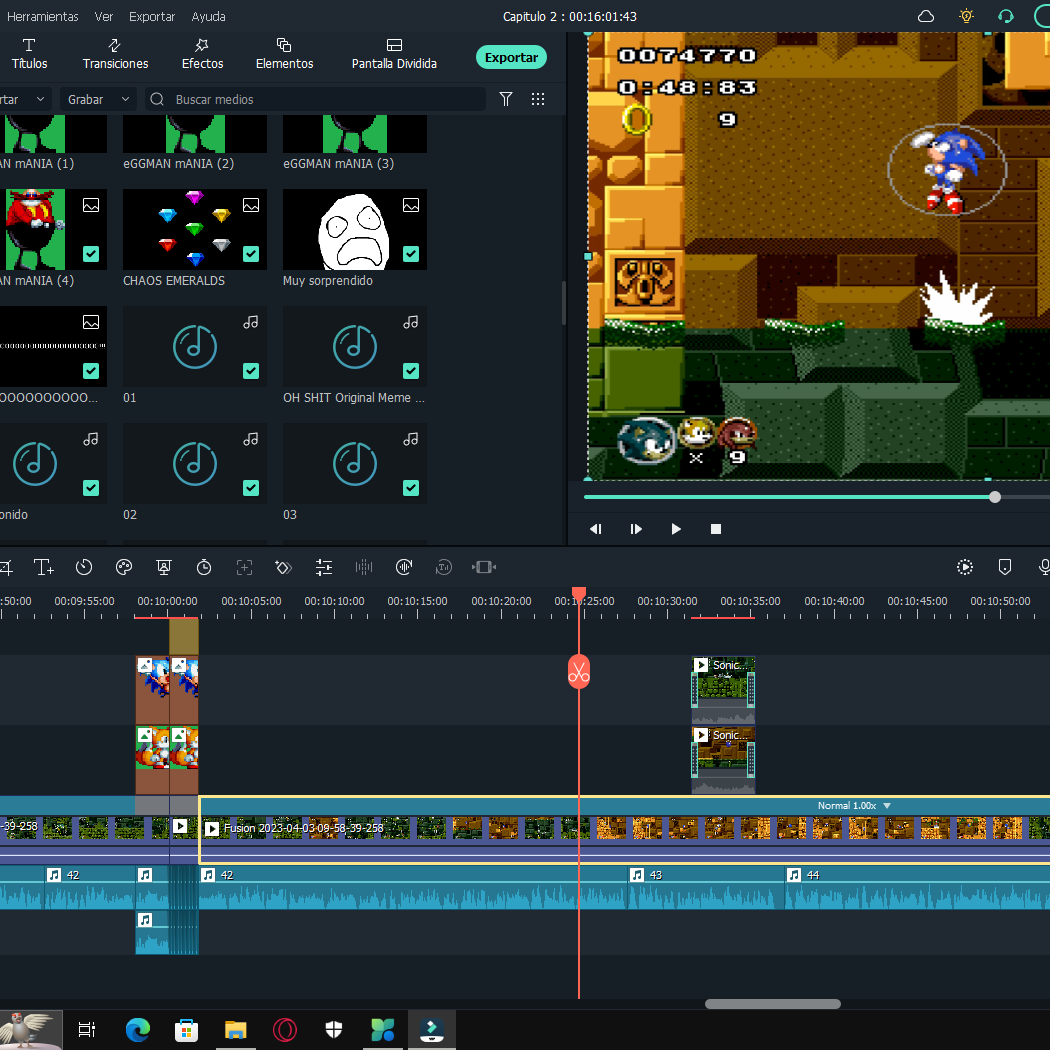Select the Muy sorprendido image thumbnail
The width and height of the screenshot is (1050, 1050).
(x=355, y=229)
